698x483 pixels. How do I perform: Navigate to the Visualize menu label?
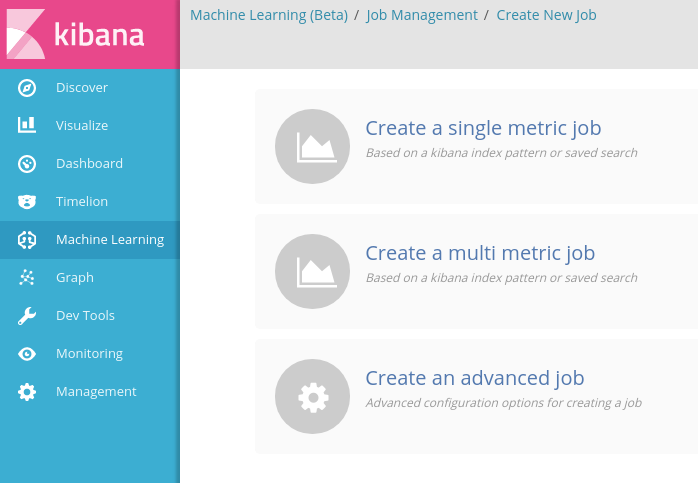coord(82,126)
